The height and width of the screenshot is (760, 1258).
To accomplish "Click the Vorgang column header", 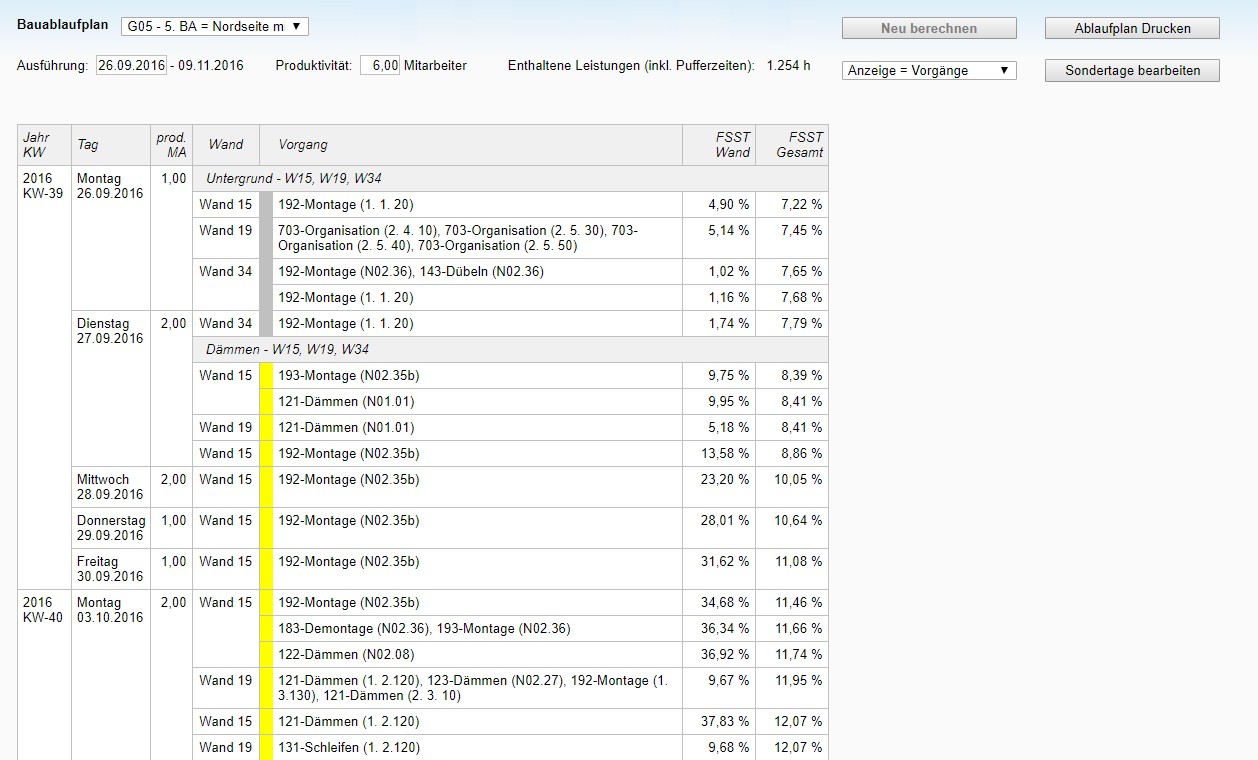I will [x=303, y=145].
